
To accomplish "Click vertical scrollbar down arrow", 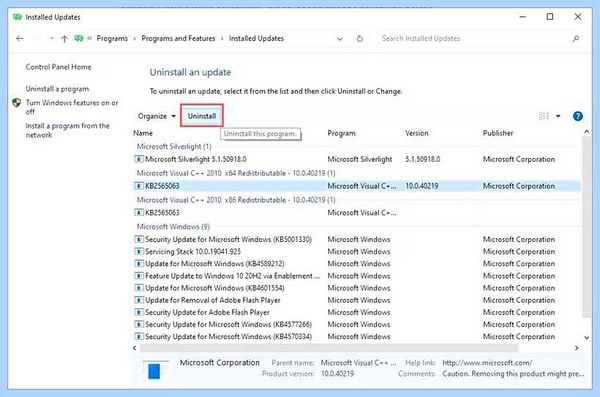I will [x=587, y=338].
